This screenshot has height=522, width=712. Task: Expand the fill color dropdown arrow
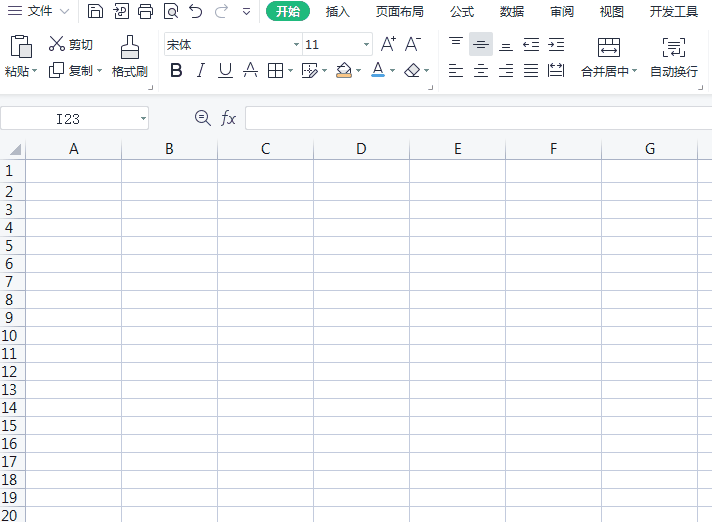point(359,71)
